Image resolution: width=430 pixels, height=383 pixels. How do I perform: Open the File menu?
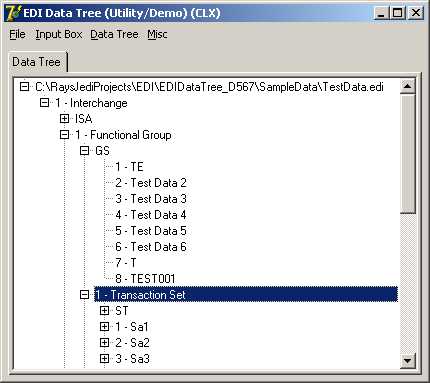tap(17, 34)
